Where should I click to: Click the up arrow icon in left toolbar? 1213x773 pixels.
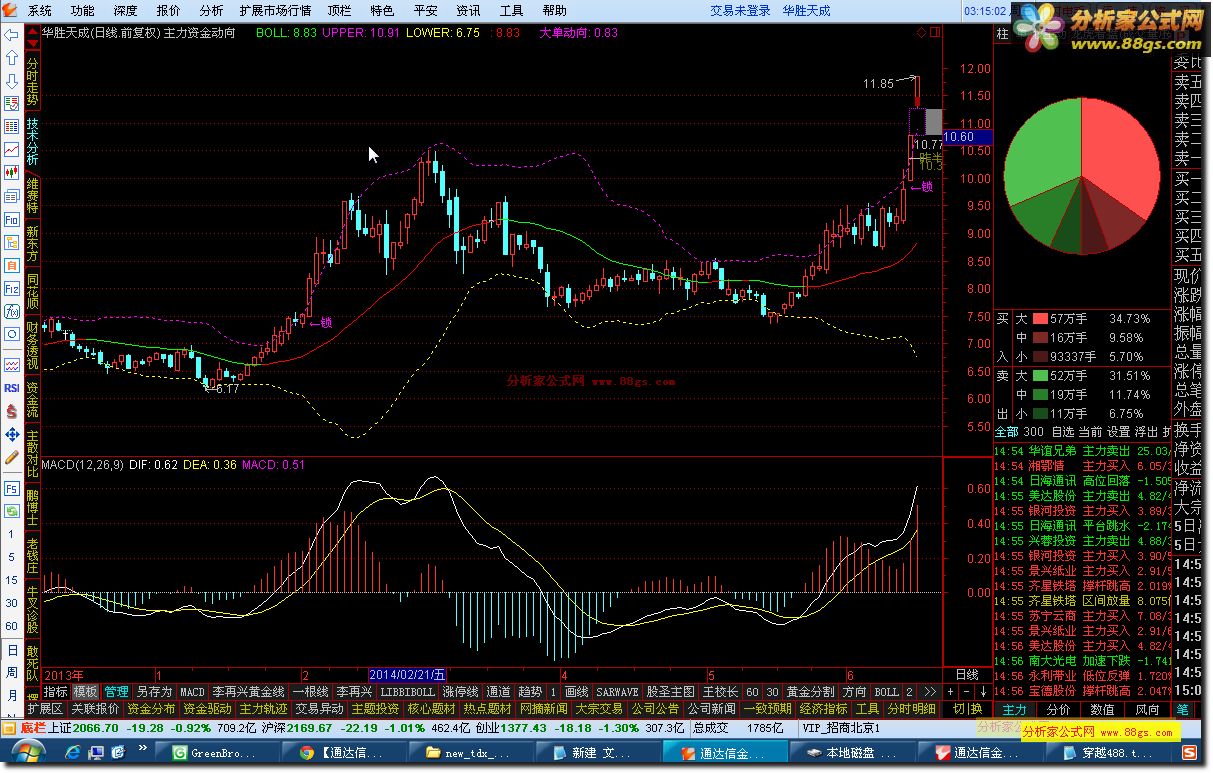tap(11, 57)
